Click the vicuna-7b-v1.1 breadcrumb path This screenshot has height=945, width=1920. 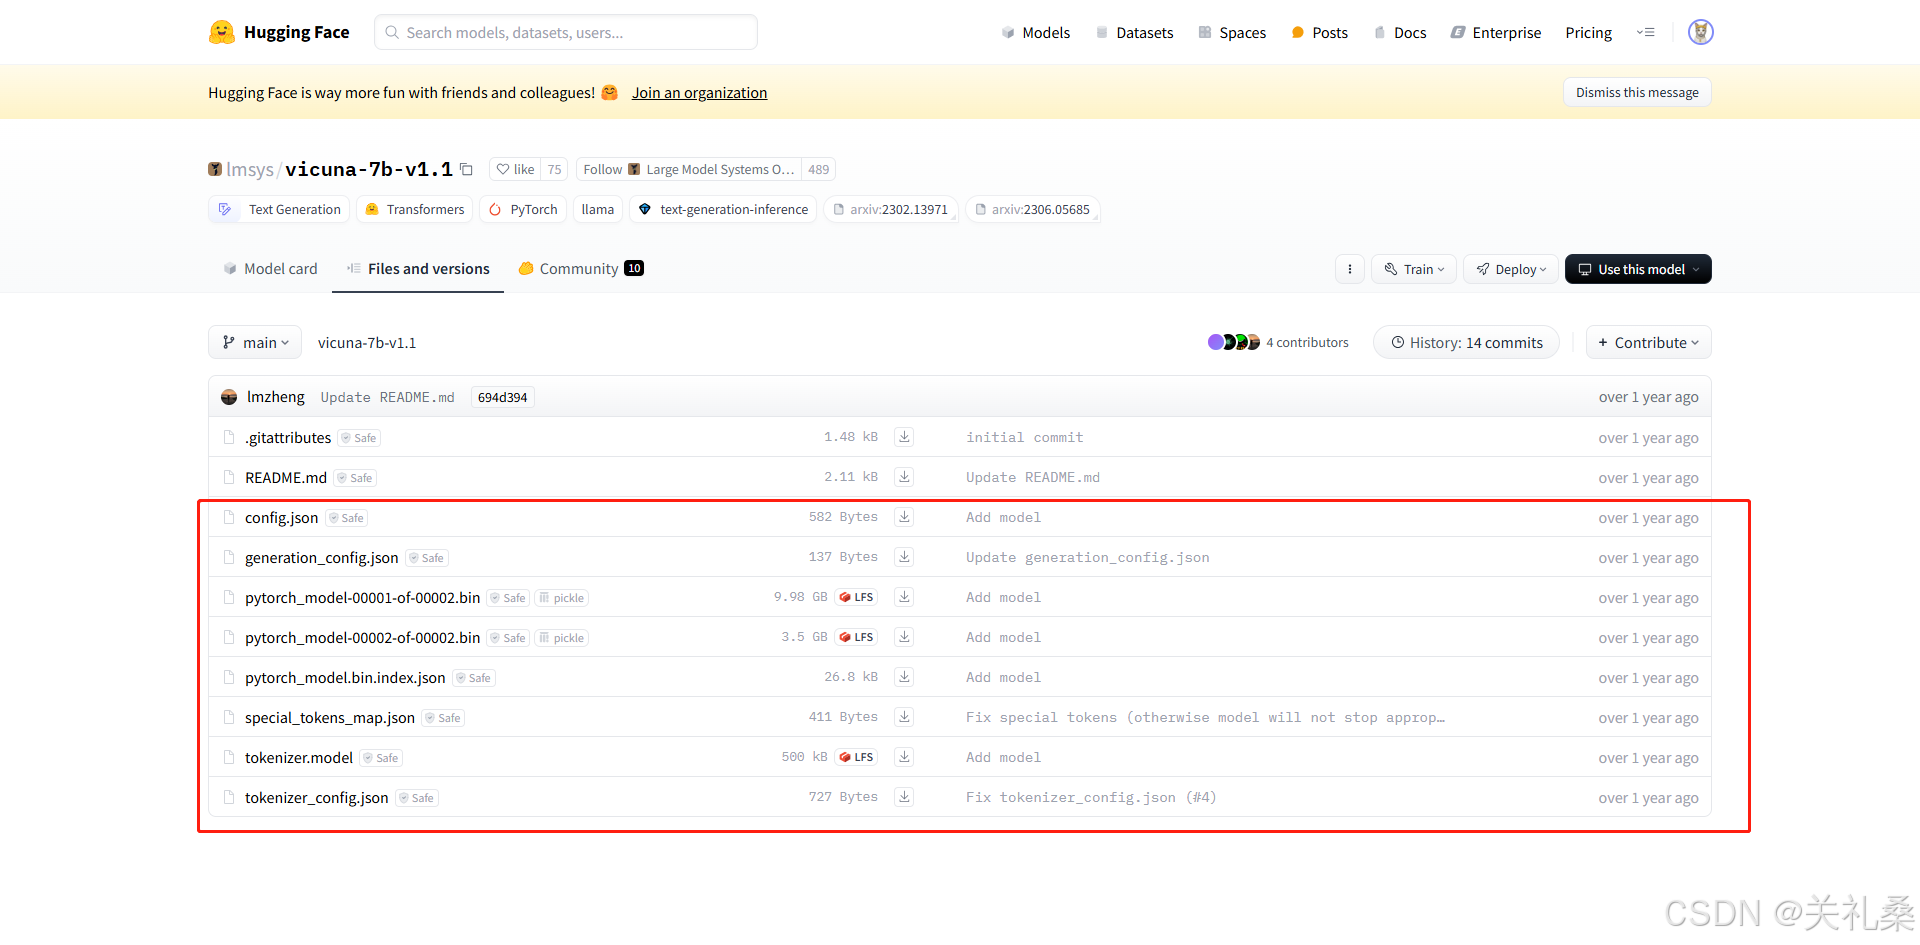367,342
